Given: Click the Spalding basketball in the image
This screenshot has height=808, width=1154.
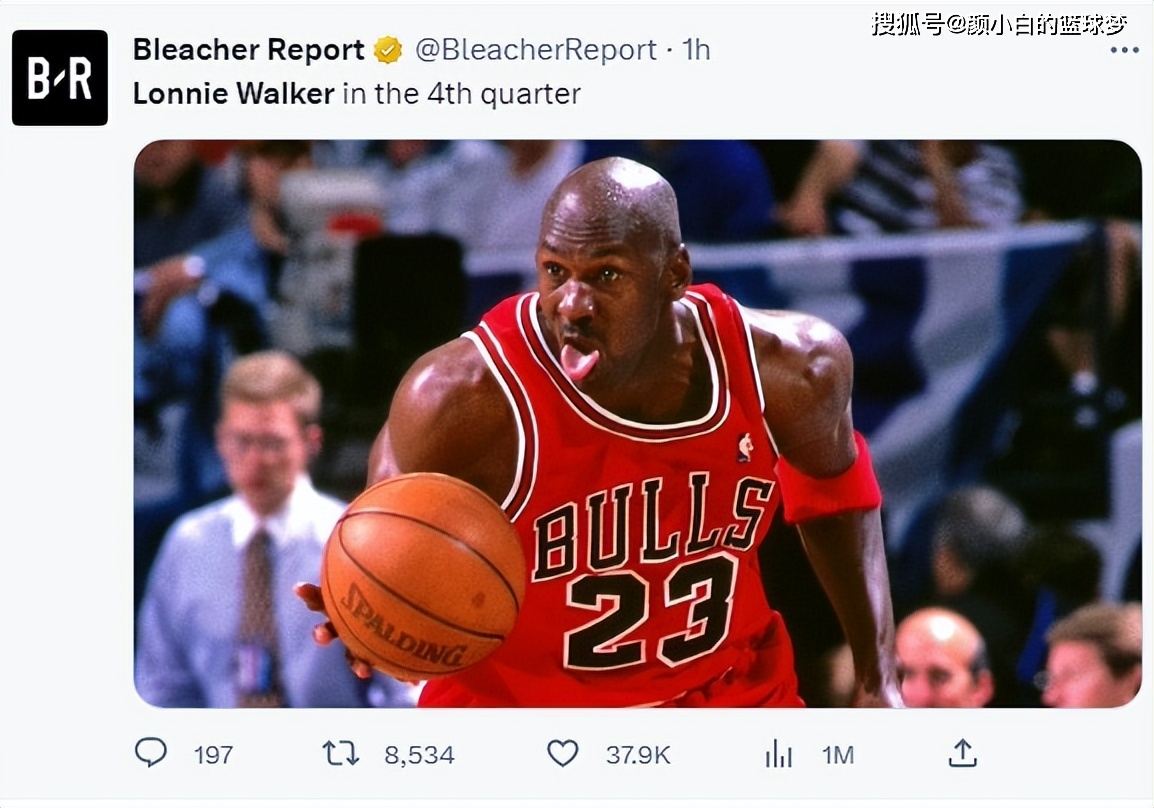Looking at the screenshot, I should click(x=423, y=575).
